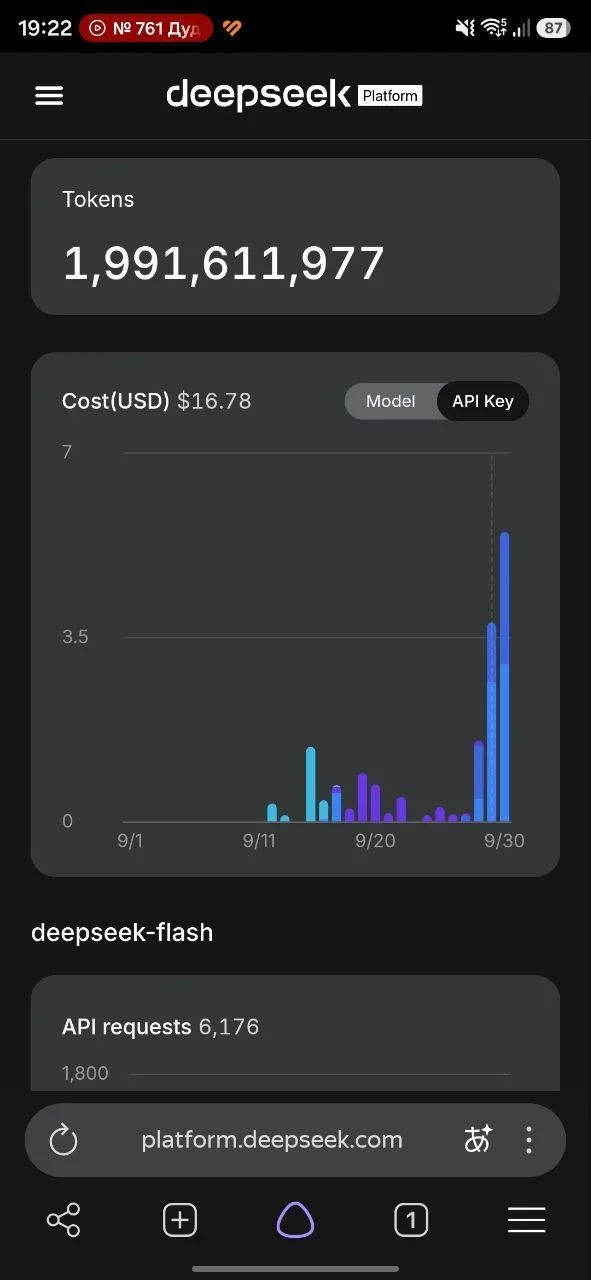591x1280 pixels.
Task: Tap the Tokens total card
Action: point(295,237)
